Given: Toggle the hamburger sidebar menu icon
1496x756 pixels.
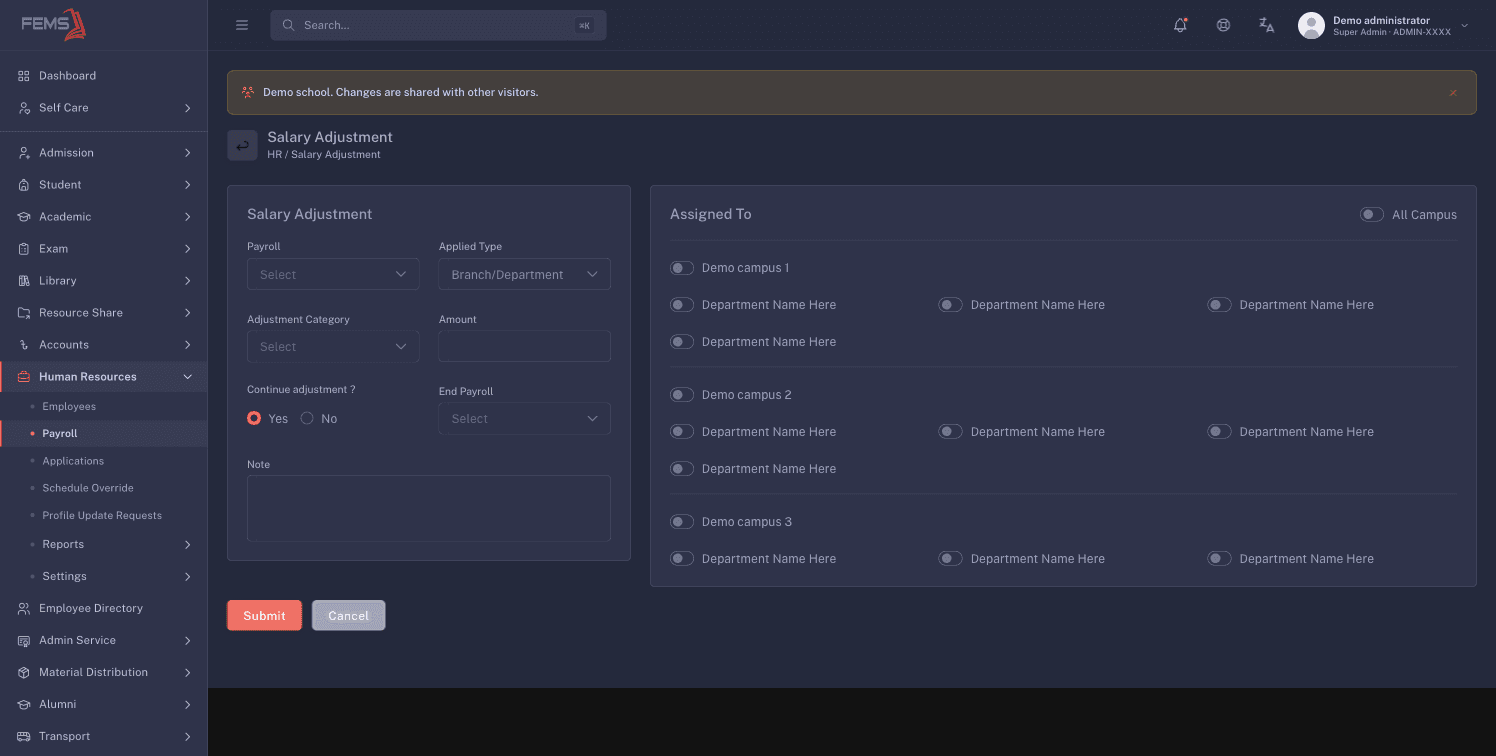Looking at the screenshot, I should pyautogui.click(x=242, y=25).
